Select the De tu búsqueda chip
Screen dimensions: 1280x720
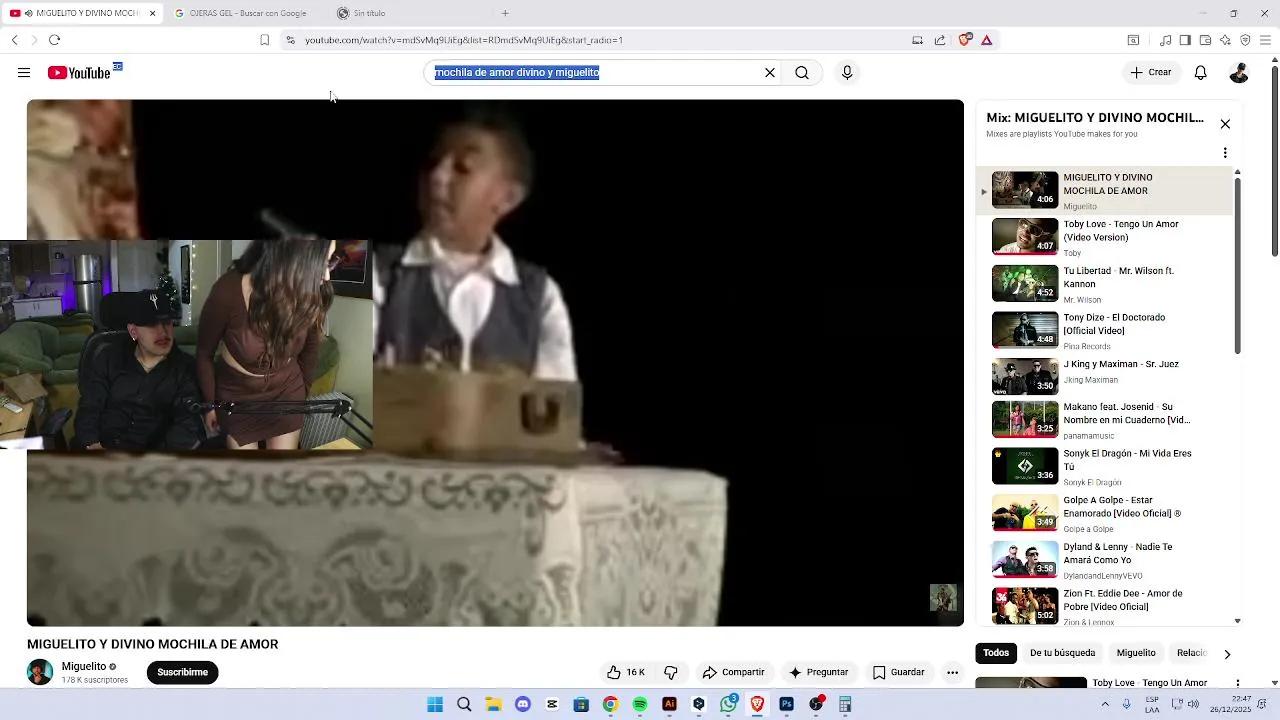1062,653
